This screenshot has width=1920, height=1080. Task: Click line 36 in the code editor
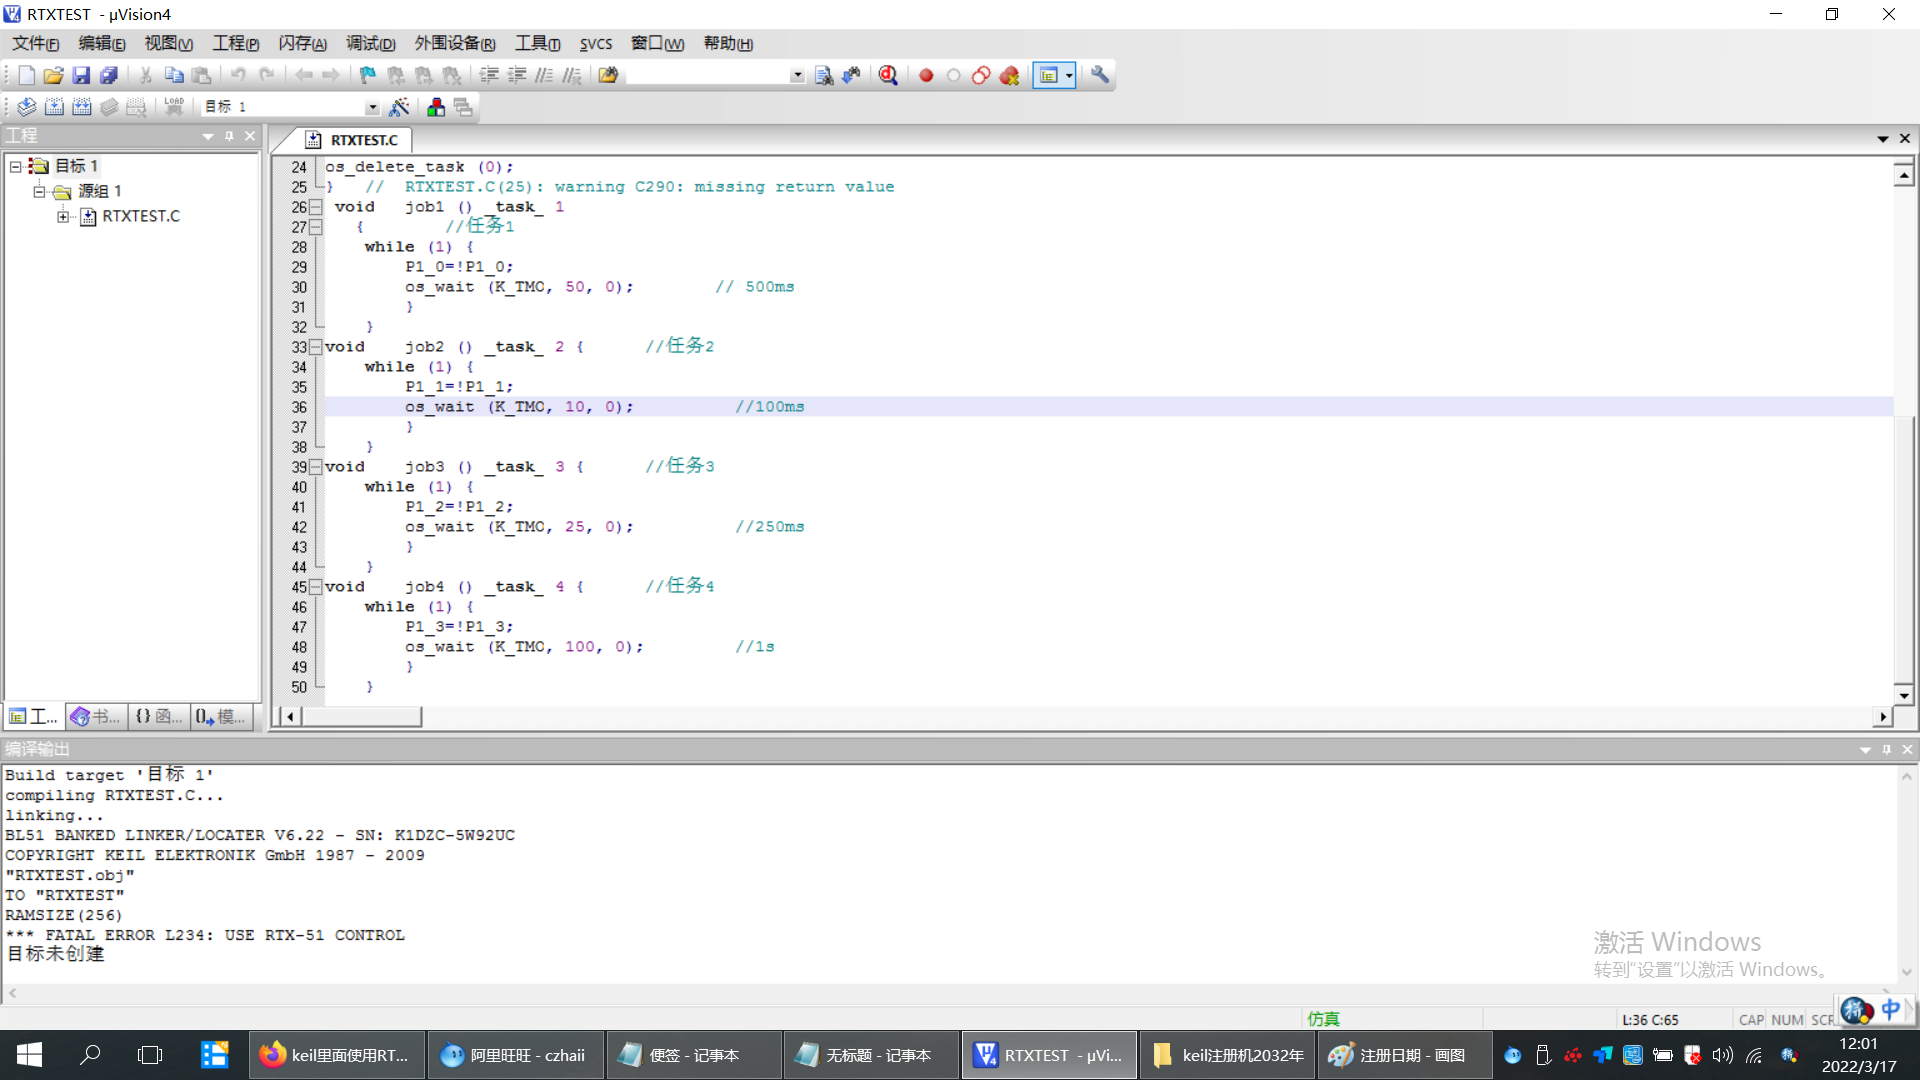coord(1108,407)
